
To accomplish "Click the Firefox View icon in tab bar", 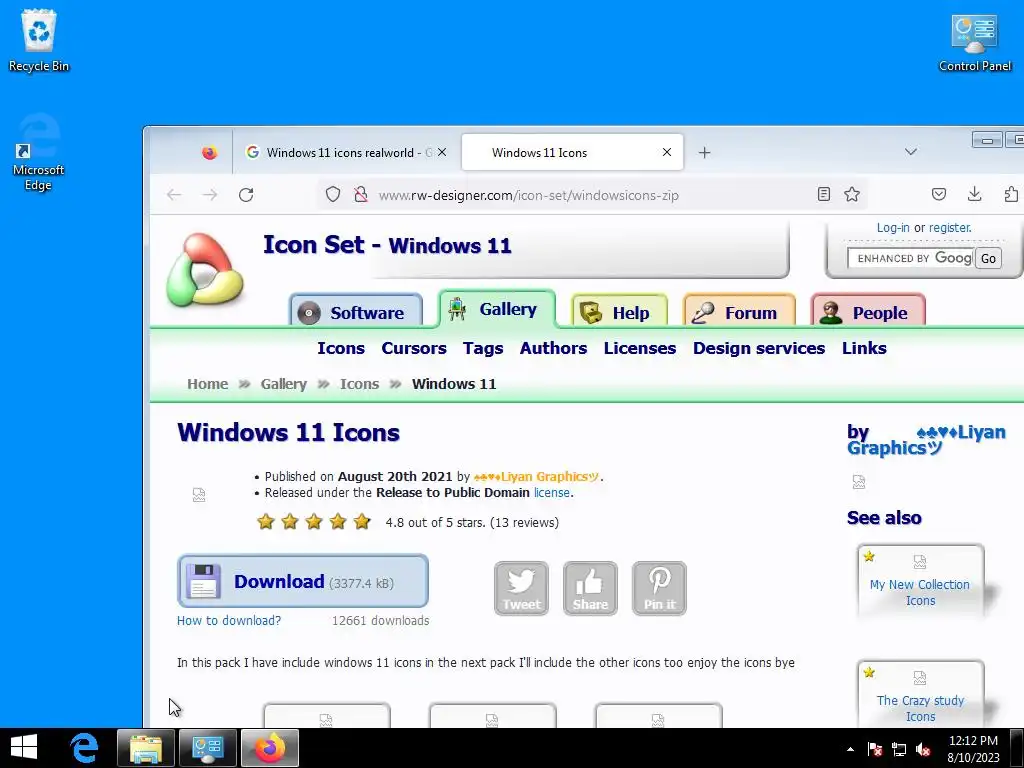I will coord(210,153).
